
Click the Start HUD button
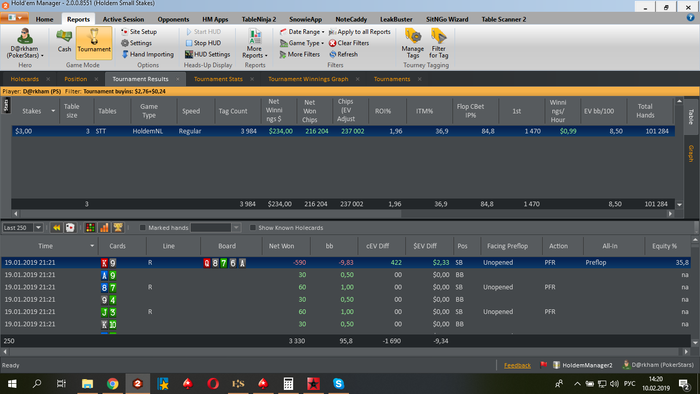[x=203, y=32]
